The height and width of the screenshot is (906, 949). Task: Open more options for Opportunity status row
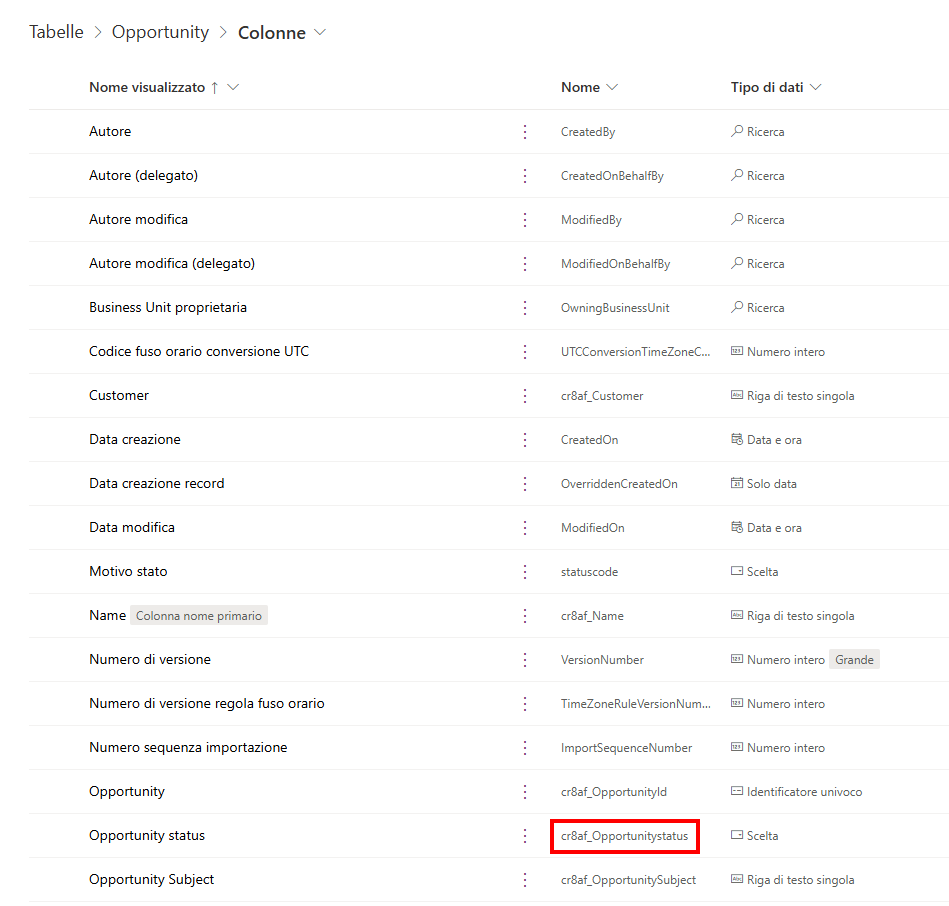(x=525, y=836)
